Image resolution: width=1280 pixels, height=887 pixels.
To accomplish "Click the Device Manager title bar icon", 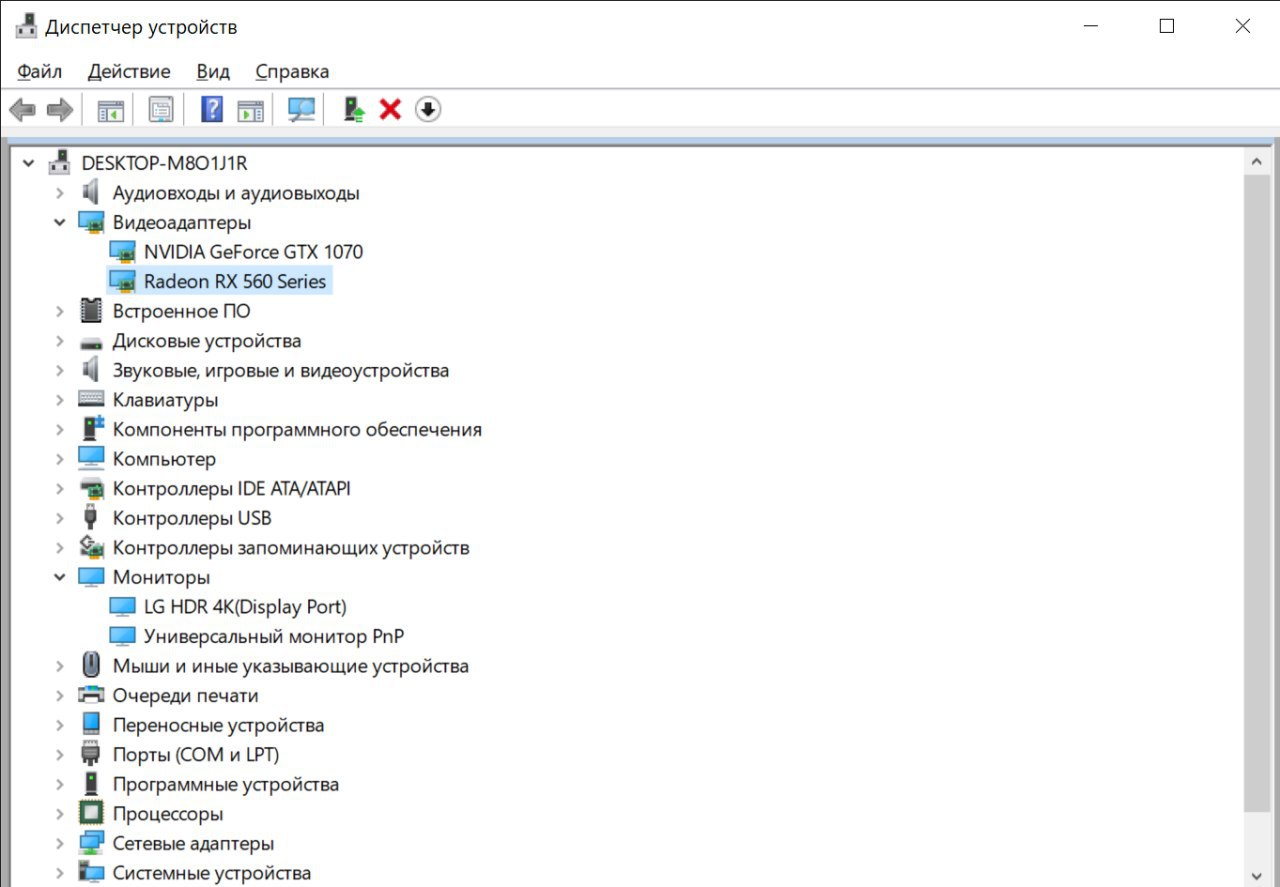I will tap(26, 27).
